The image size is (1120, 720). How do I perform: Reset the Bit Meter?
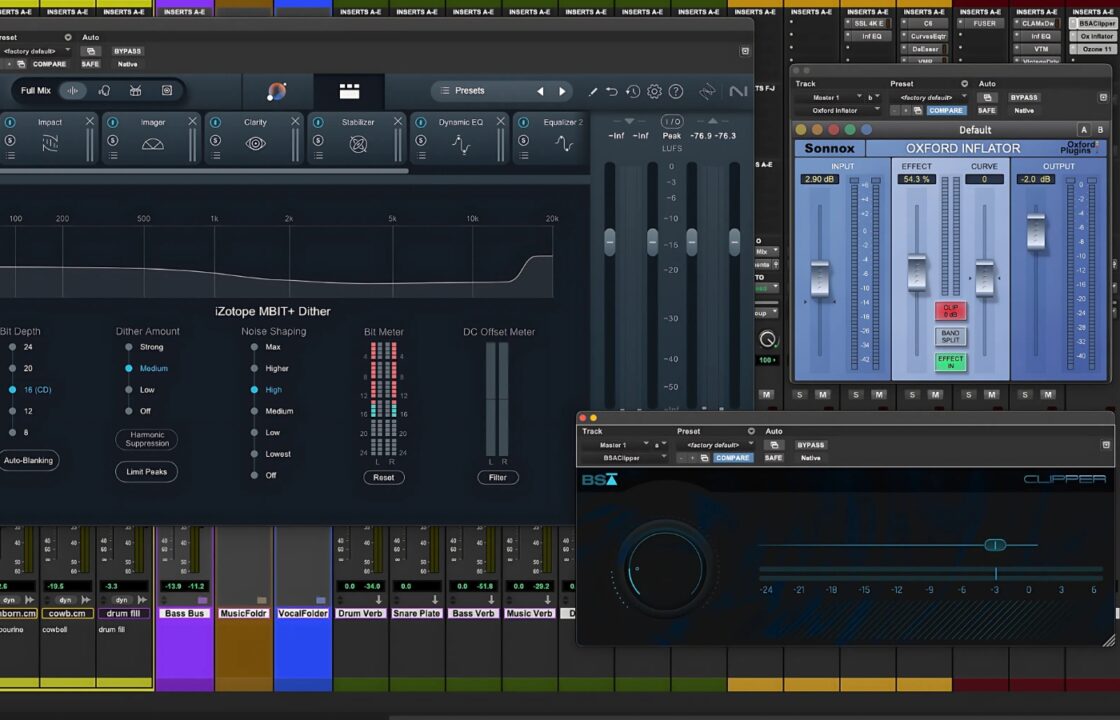(384, 478)
